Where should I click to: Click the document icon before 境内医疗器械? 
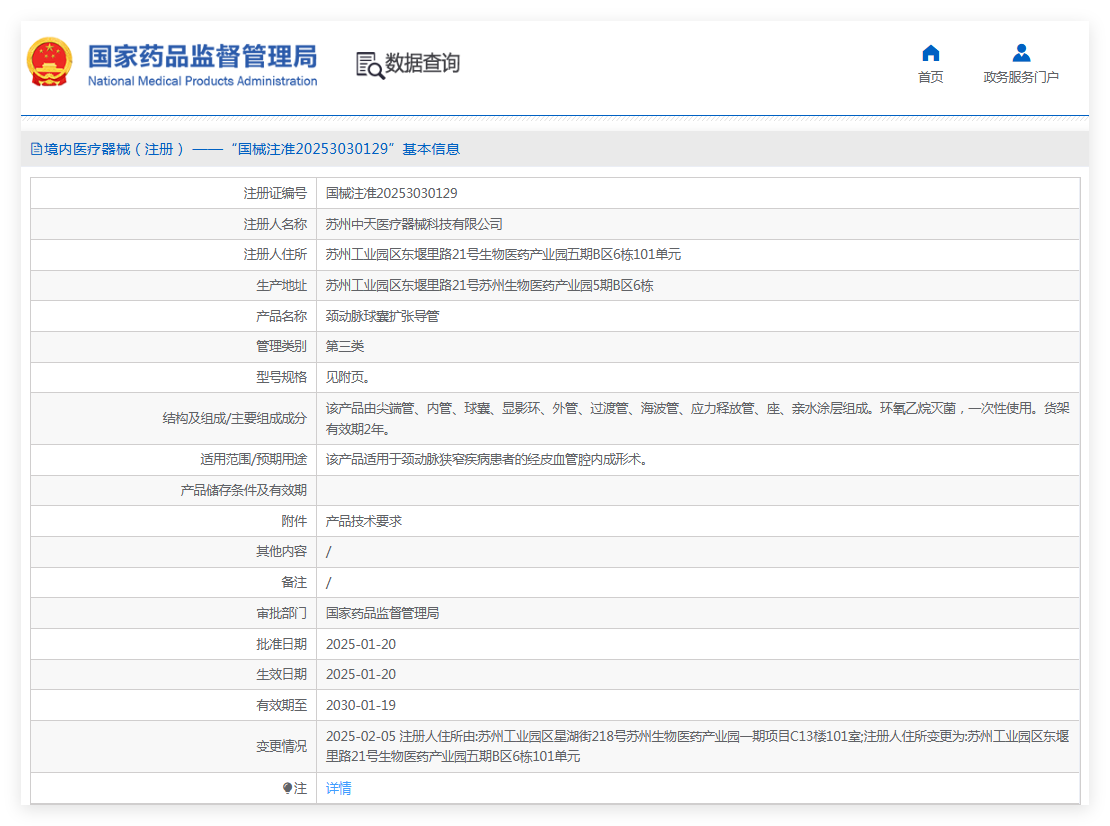coord(36,149)
